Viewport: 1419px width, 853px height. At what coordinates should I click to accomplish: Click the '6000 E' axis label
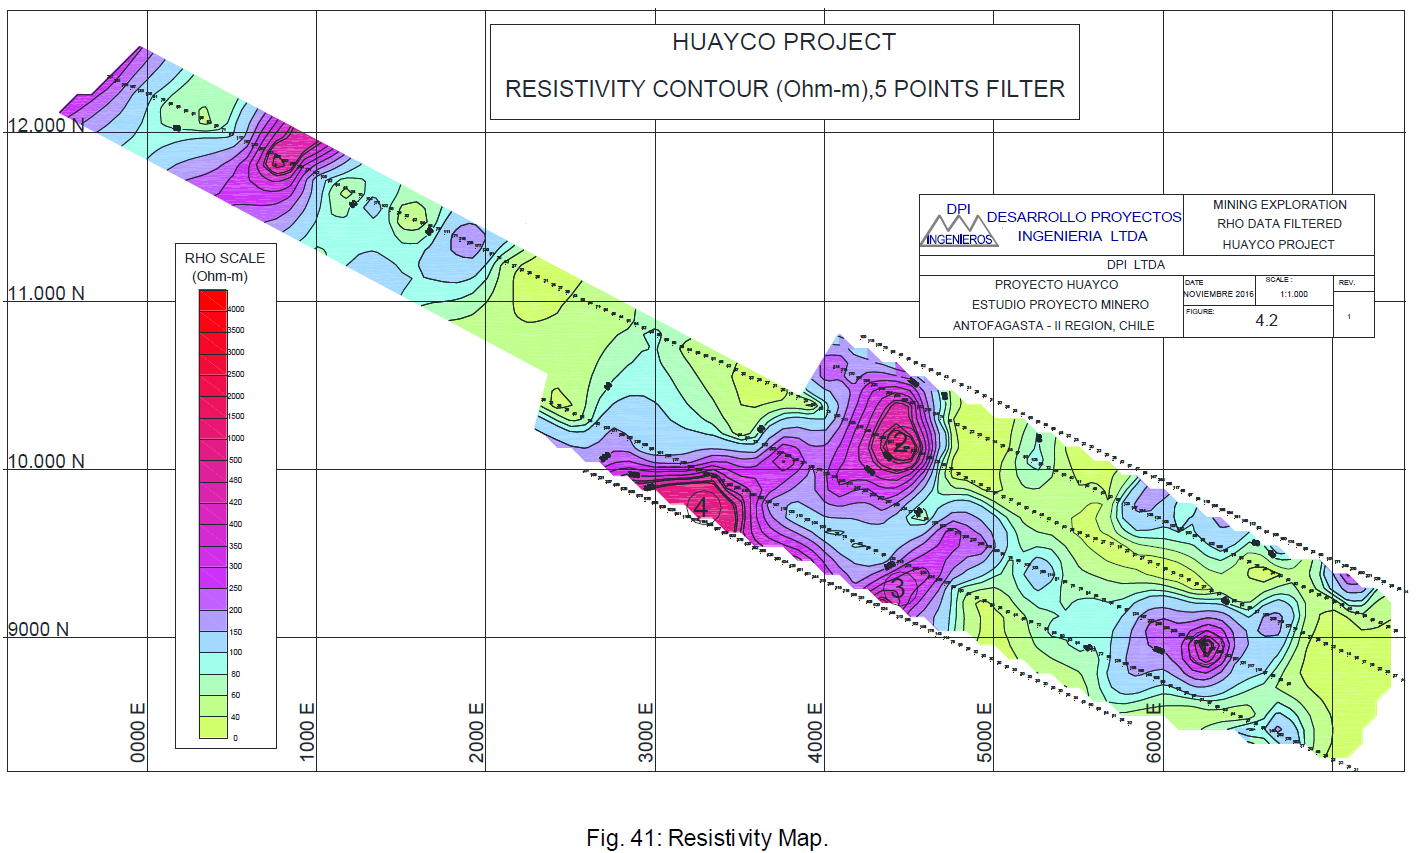coord(1153,732)
